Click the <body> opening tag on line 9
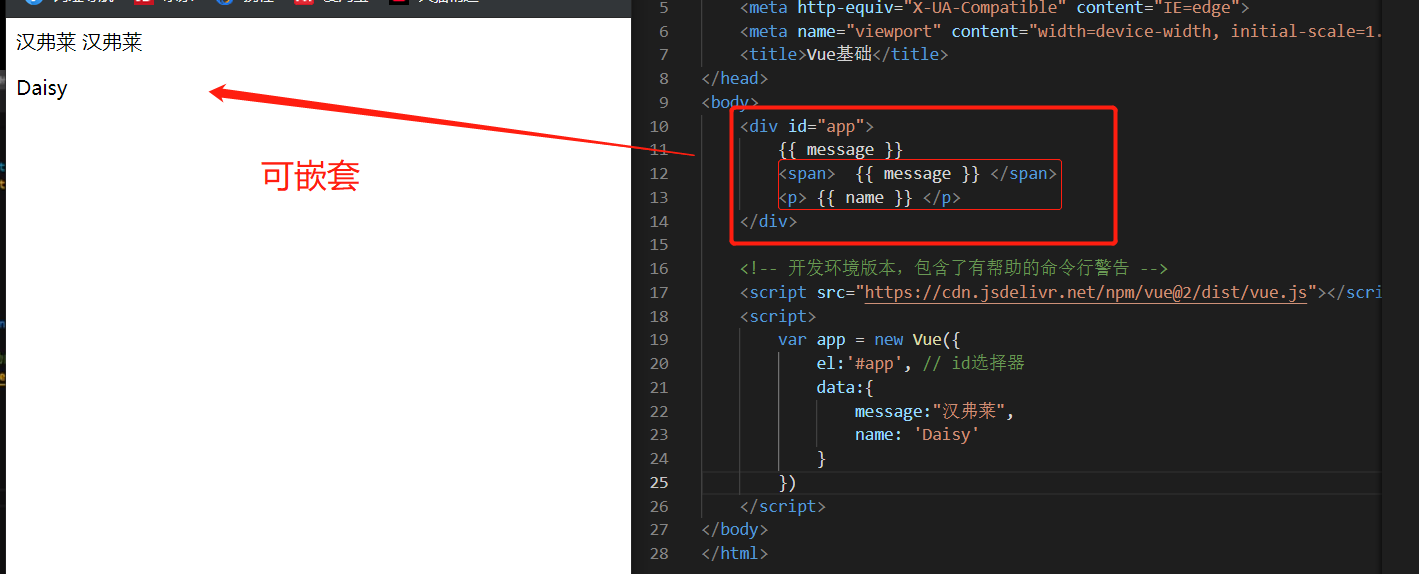This screenshot has width=1419, height=574. pyautogui.click(x=730, y=102)
